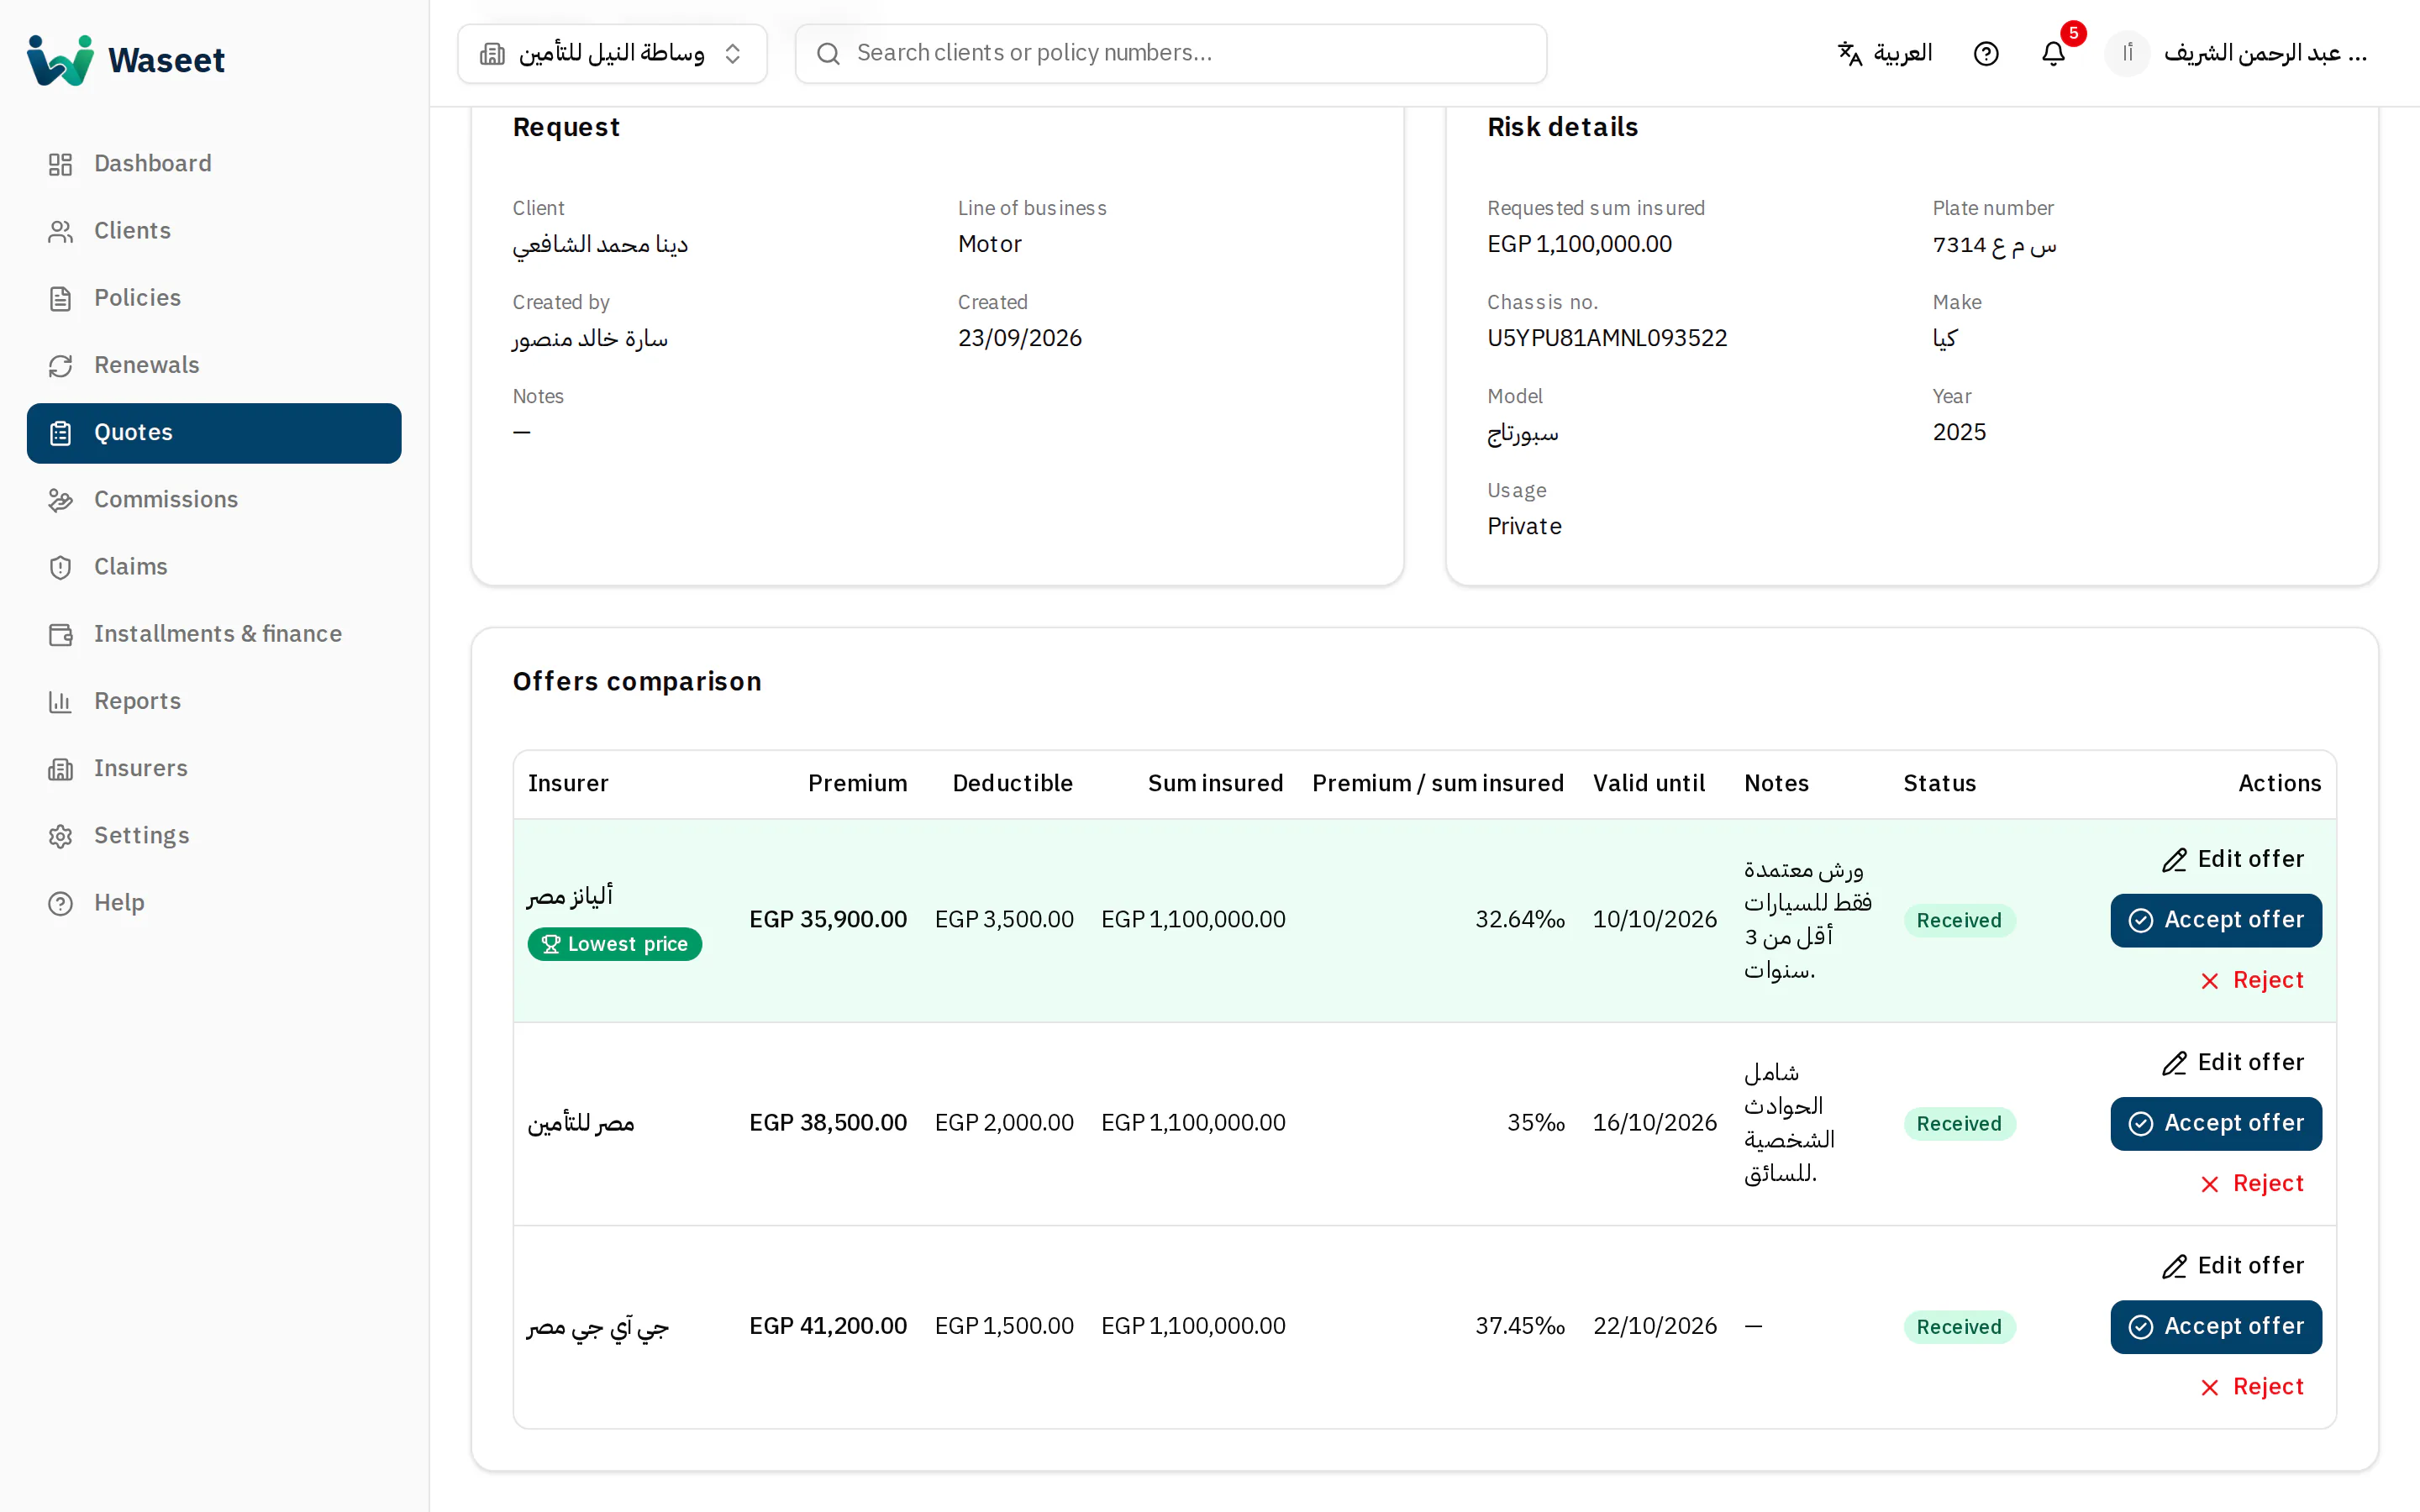Click the Dashboard grid icon

pyautogui.click(x=61, y=164)
